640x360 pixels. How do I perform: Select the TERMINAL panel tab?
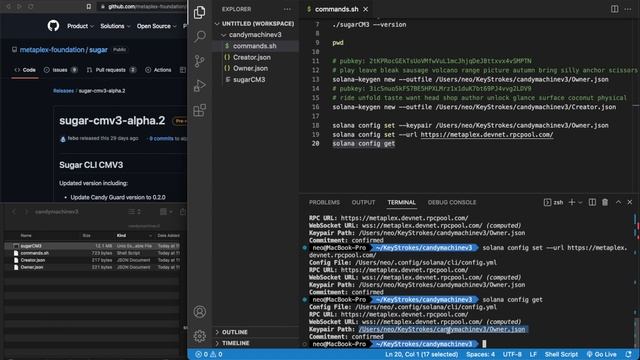(402, 202)
